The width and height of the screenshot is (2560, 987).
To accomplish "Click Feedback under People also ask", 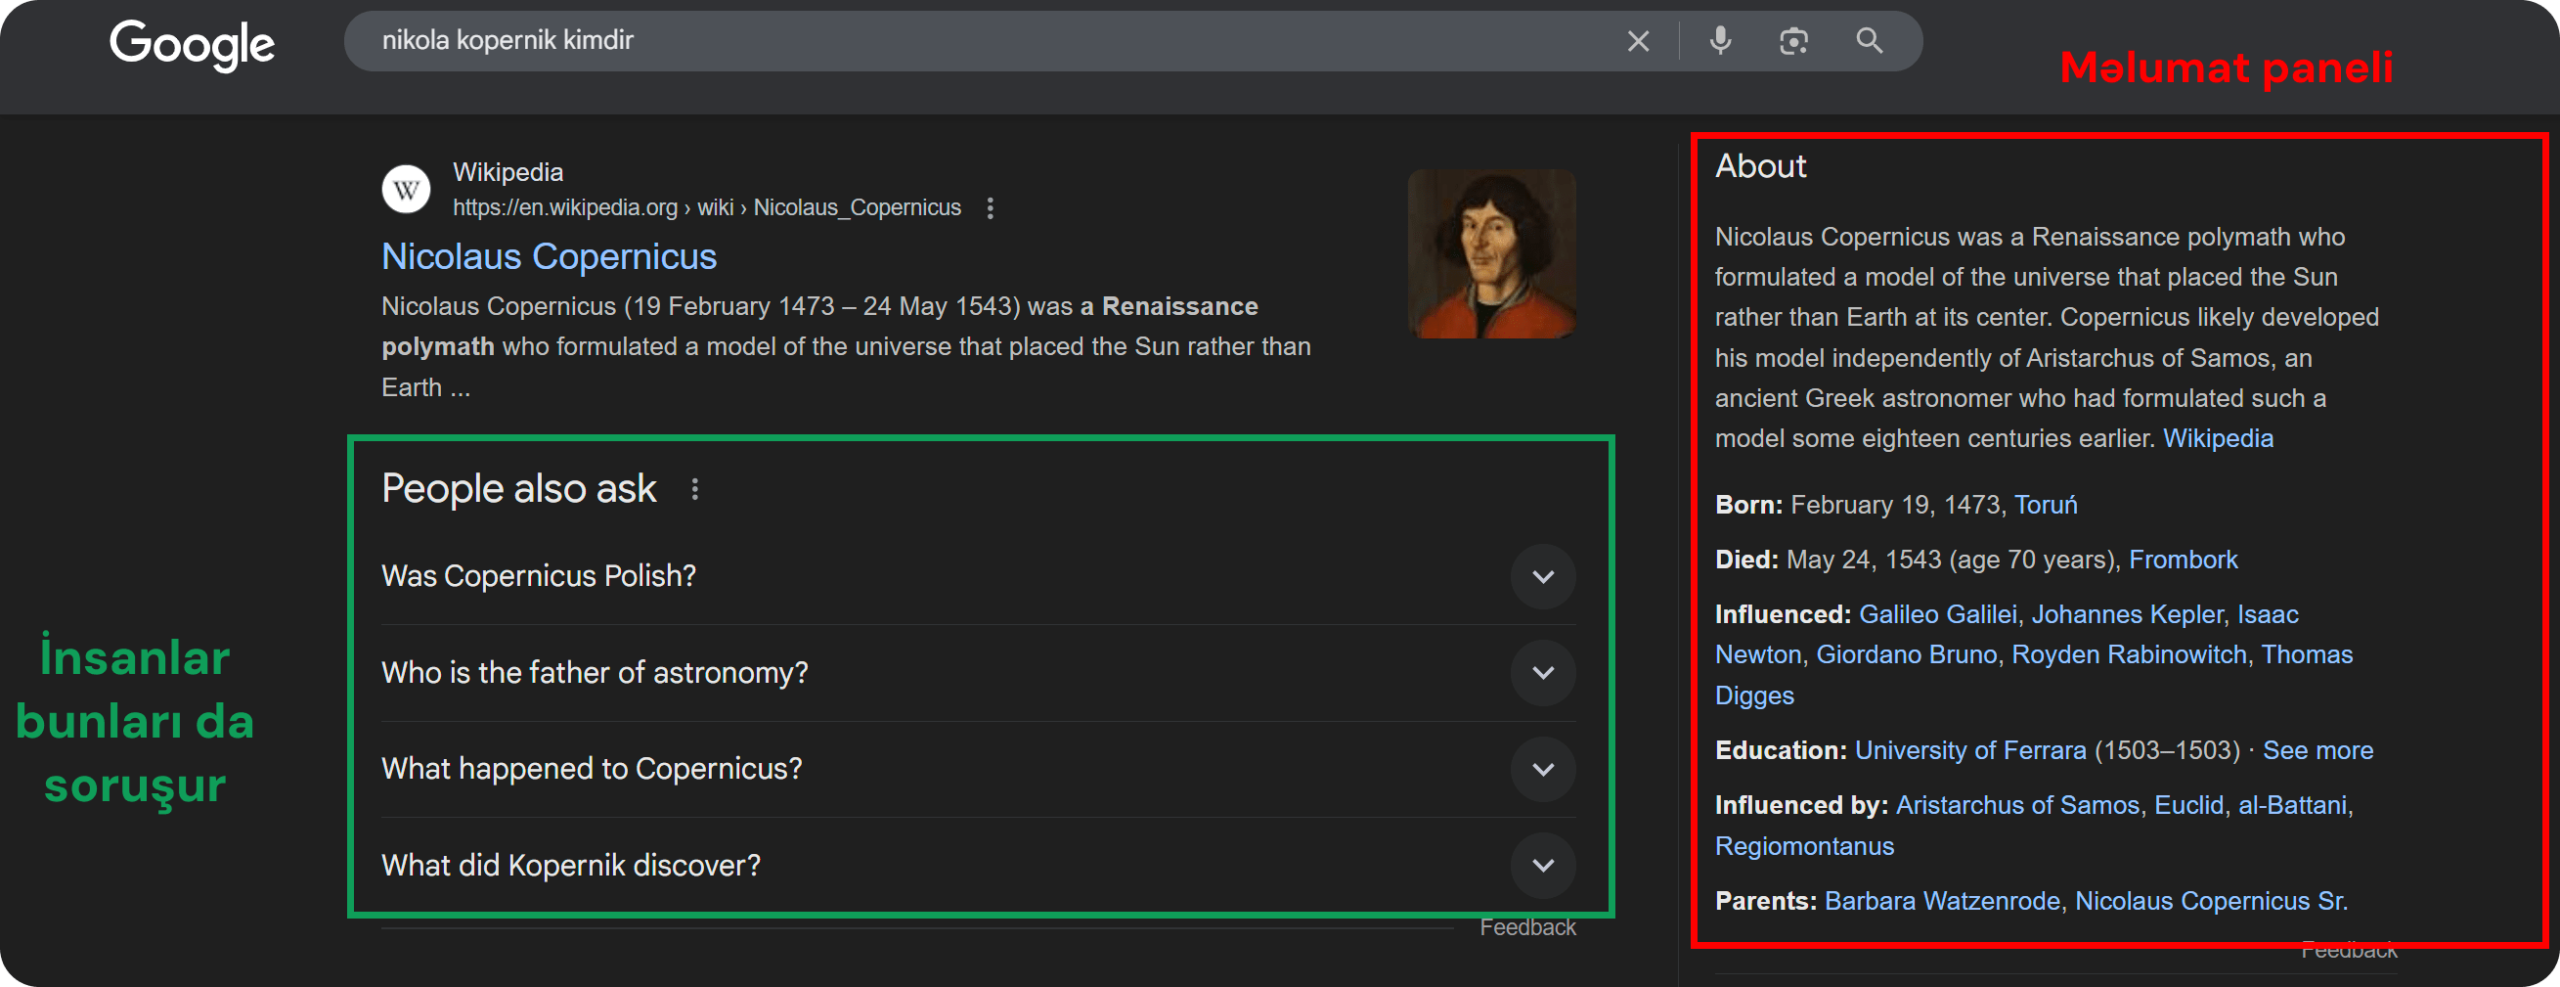I will tap(1528, 928).
